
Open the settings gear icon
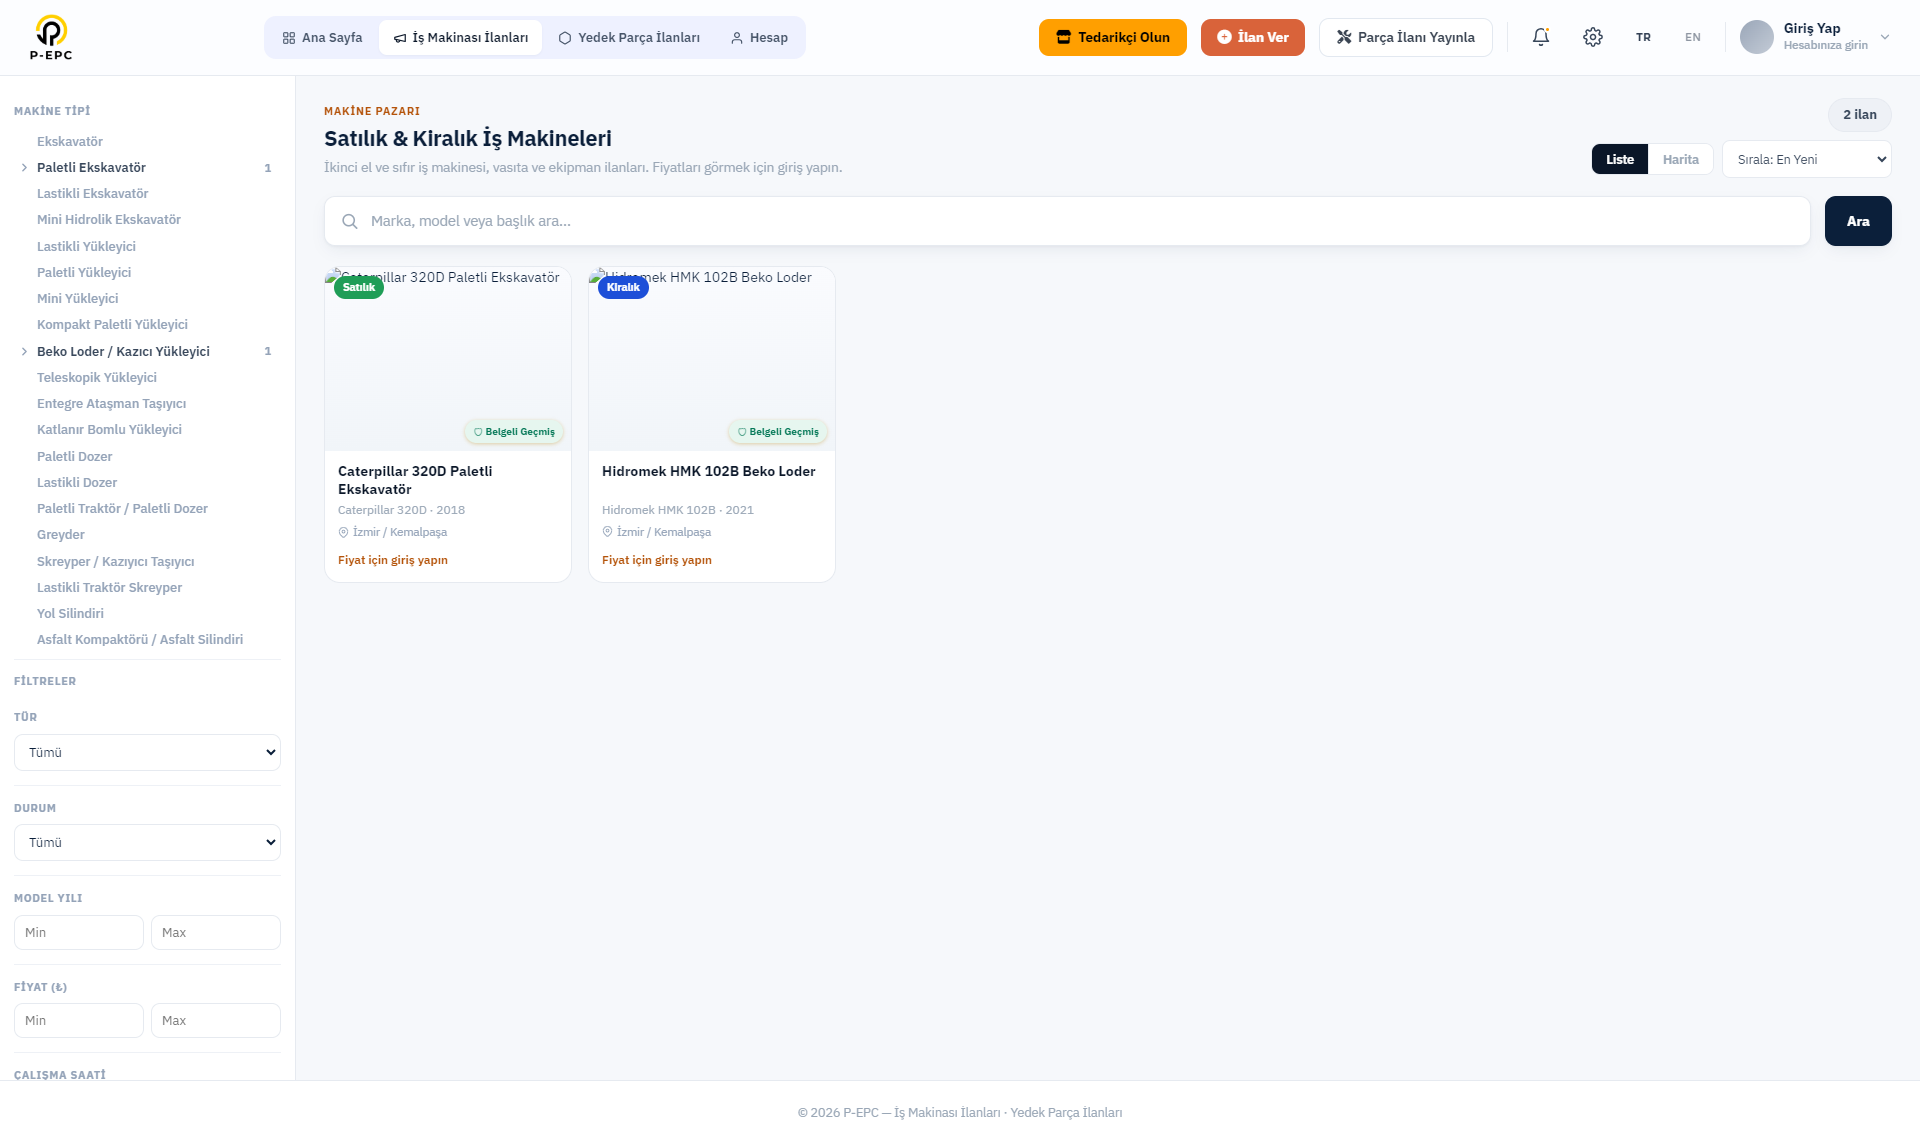[x=1593, y=37]
